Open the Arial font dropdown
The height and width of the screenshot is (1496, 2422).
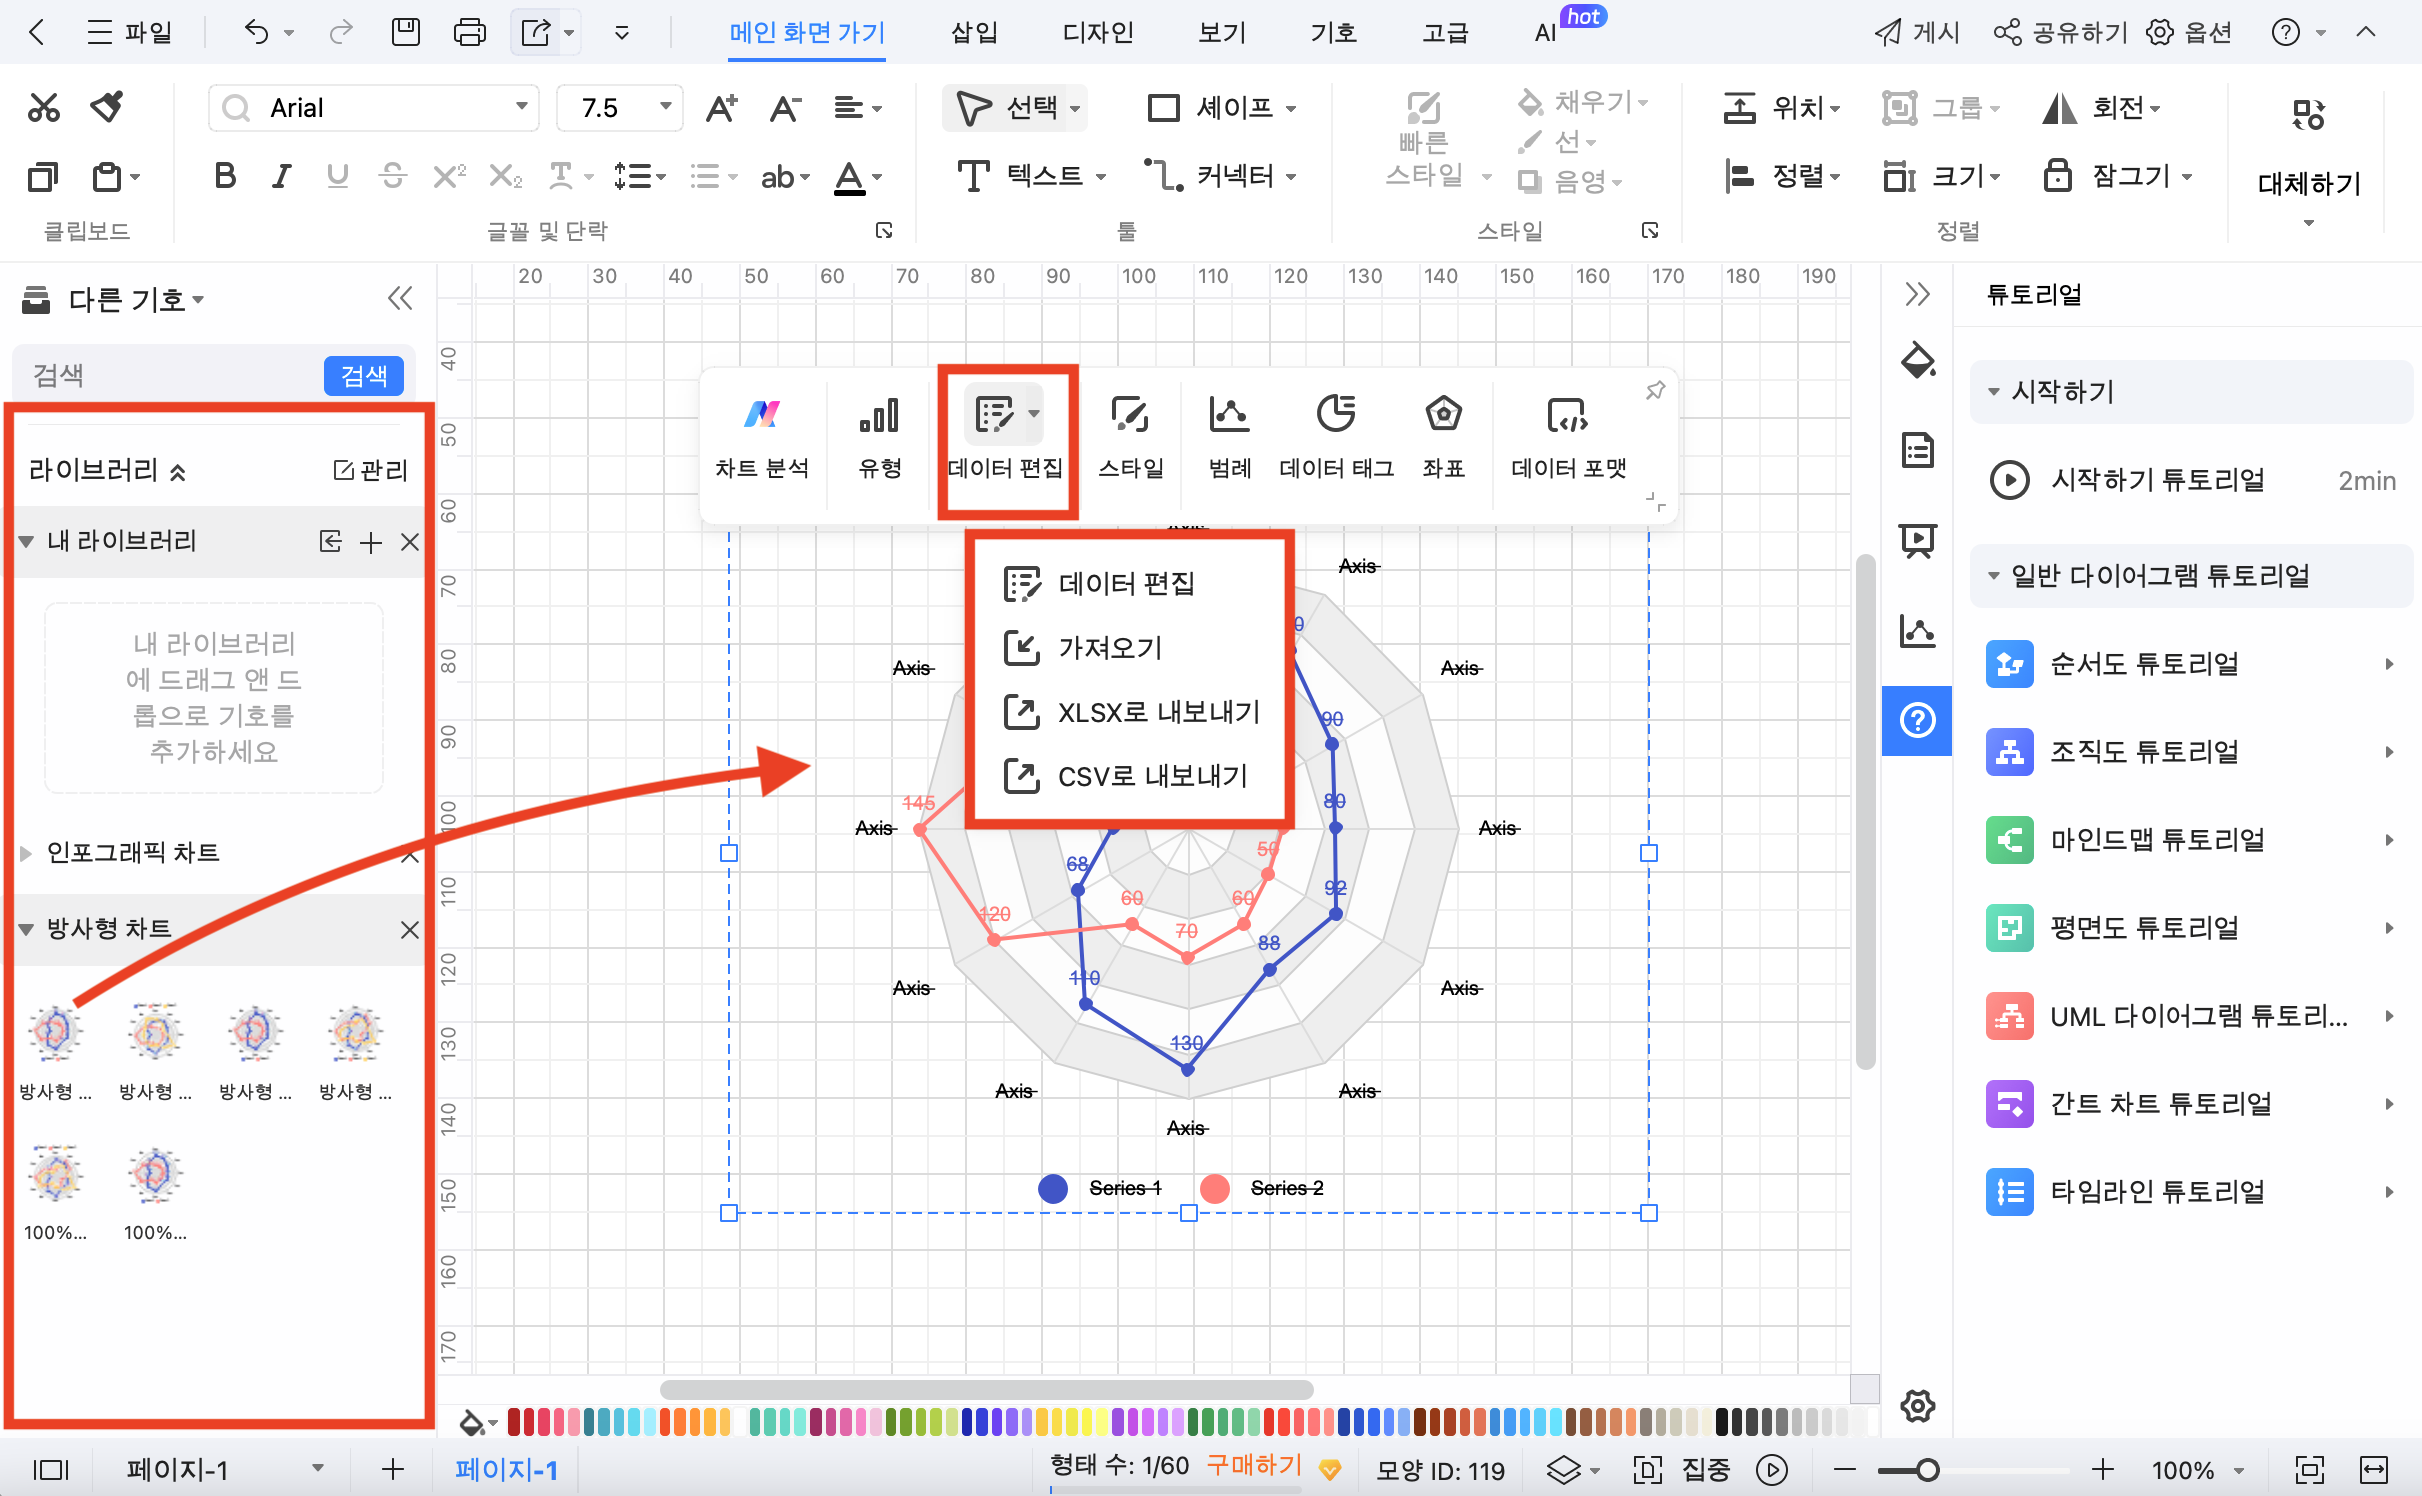521,107
